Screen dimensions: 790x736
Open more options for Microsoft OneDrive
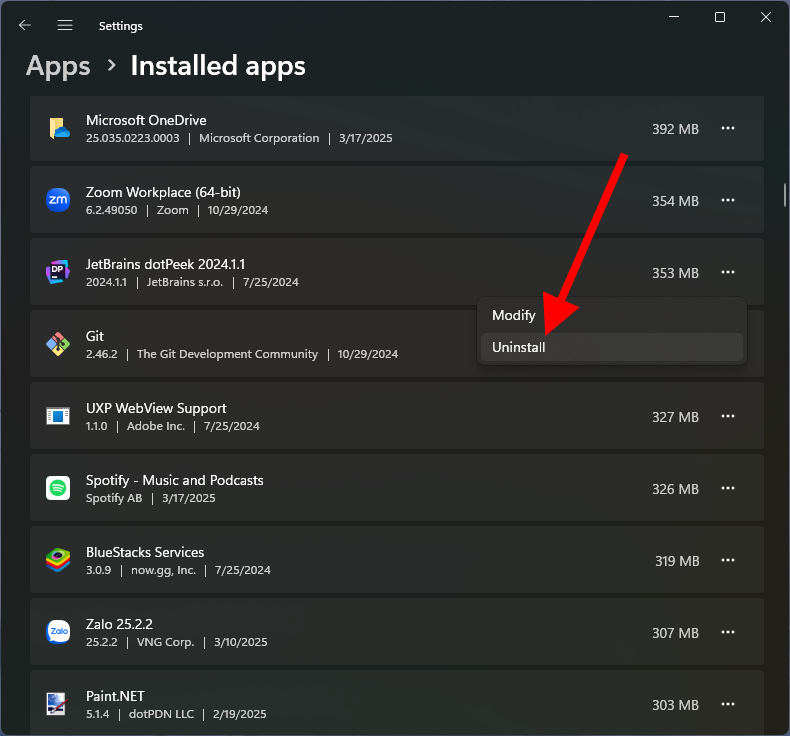pyautogui.click(x=728, y=128)
